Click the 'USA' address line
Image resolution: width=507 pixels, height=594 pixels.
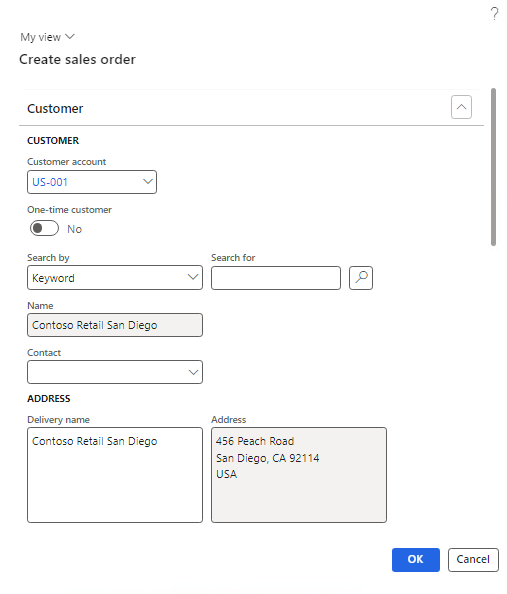point(227,474)
